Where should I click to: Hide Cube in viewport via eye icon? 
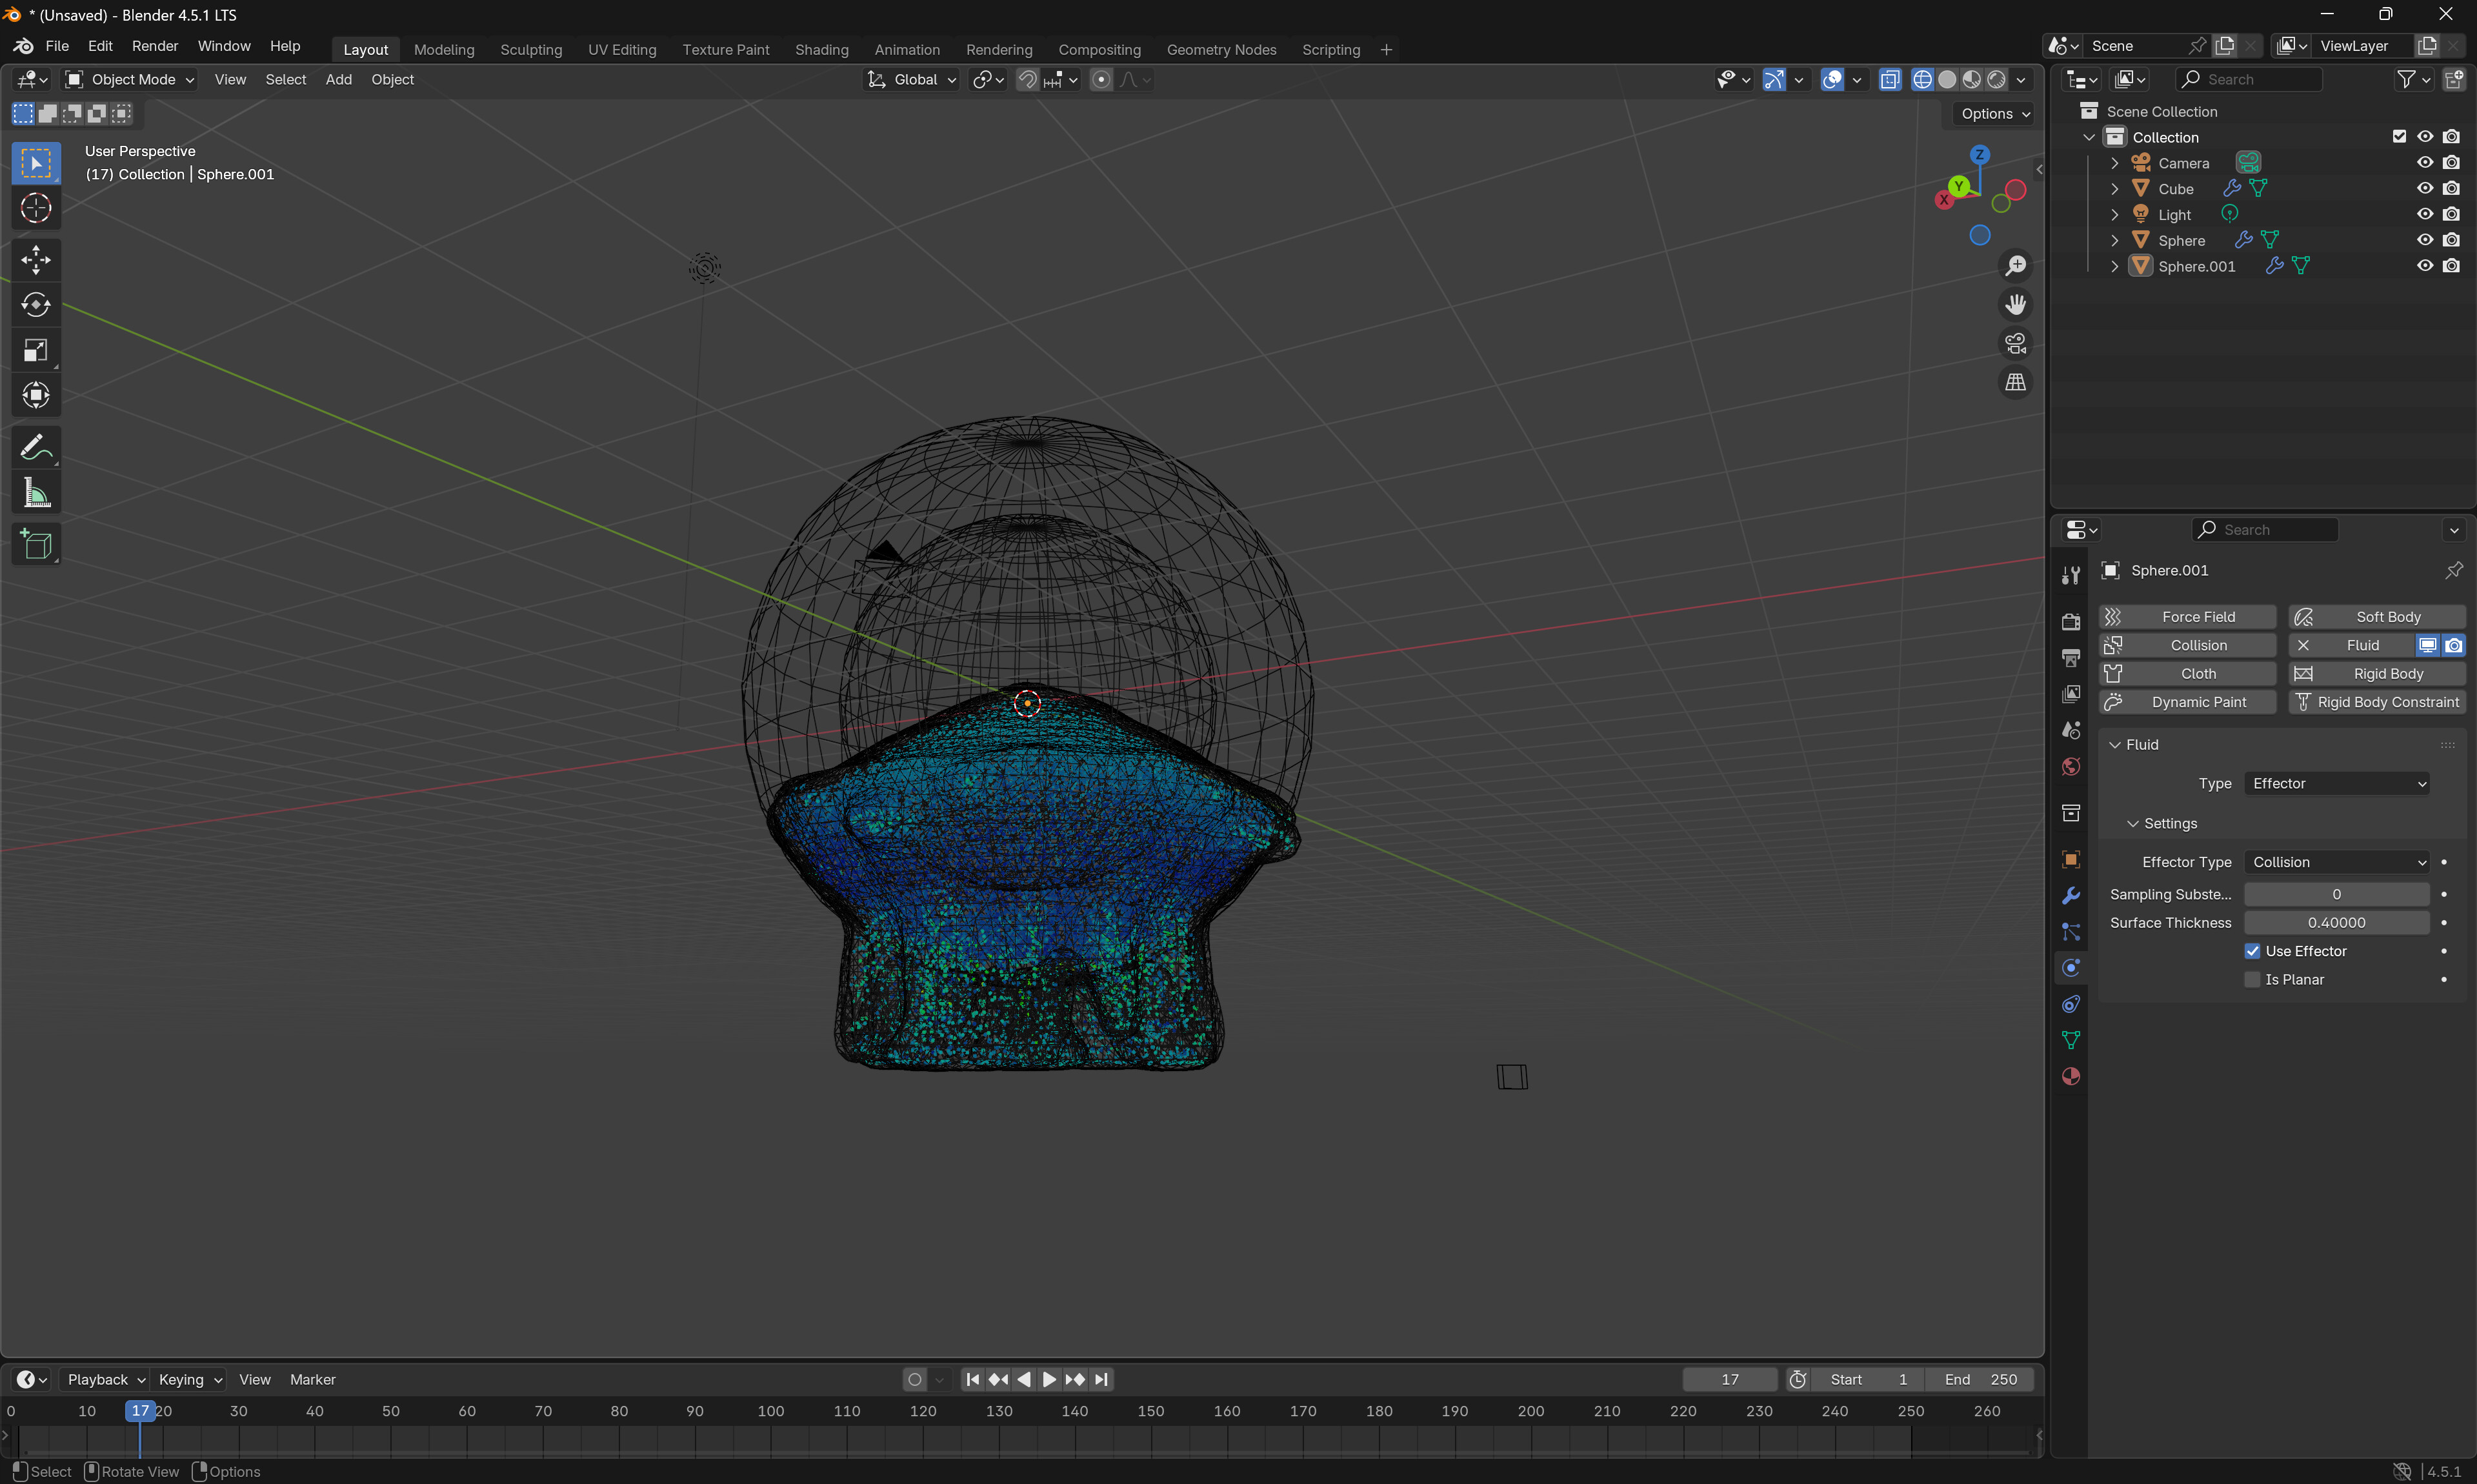pyautogui.click(x=2425, y=188)
